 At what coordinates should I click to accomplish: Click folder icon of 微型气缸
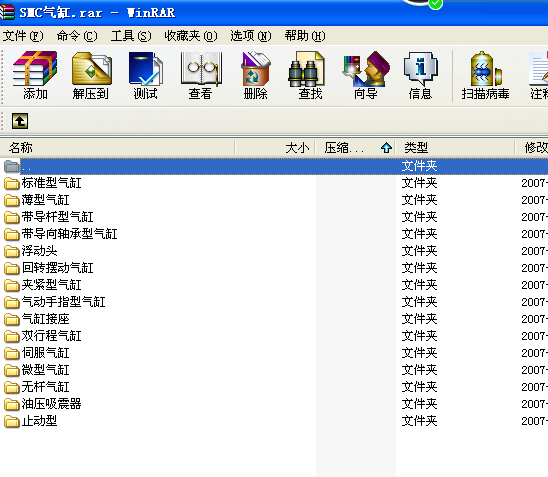coord(12,370)
